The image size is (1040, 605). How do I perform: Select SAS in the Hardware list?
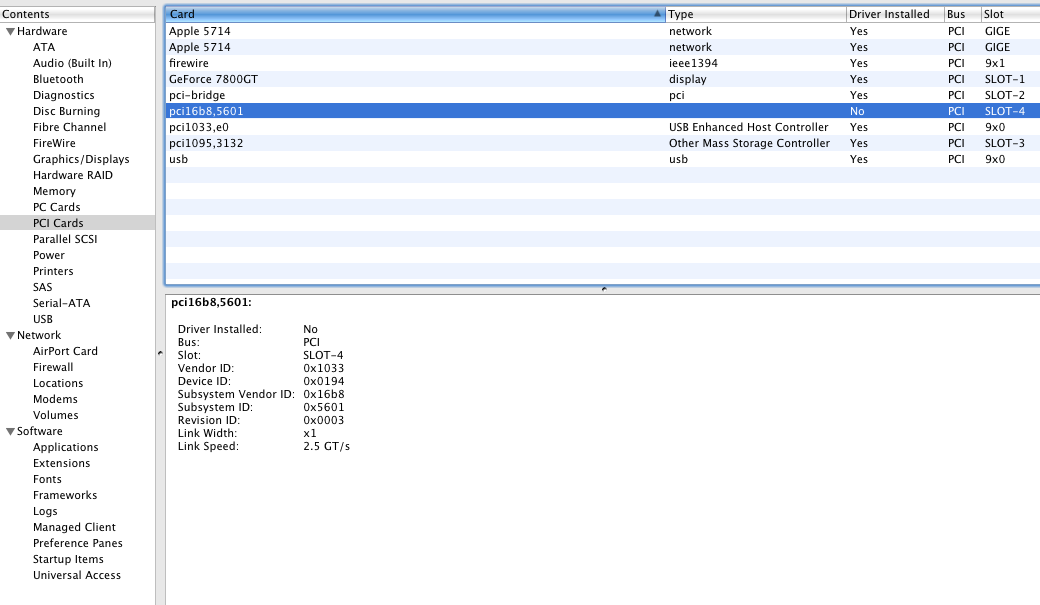point(42,287)
